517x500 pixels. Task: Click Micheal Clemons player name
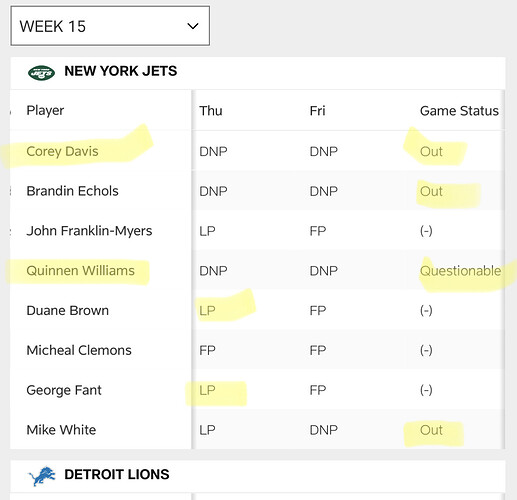coord(79,350)
